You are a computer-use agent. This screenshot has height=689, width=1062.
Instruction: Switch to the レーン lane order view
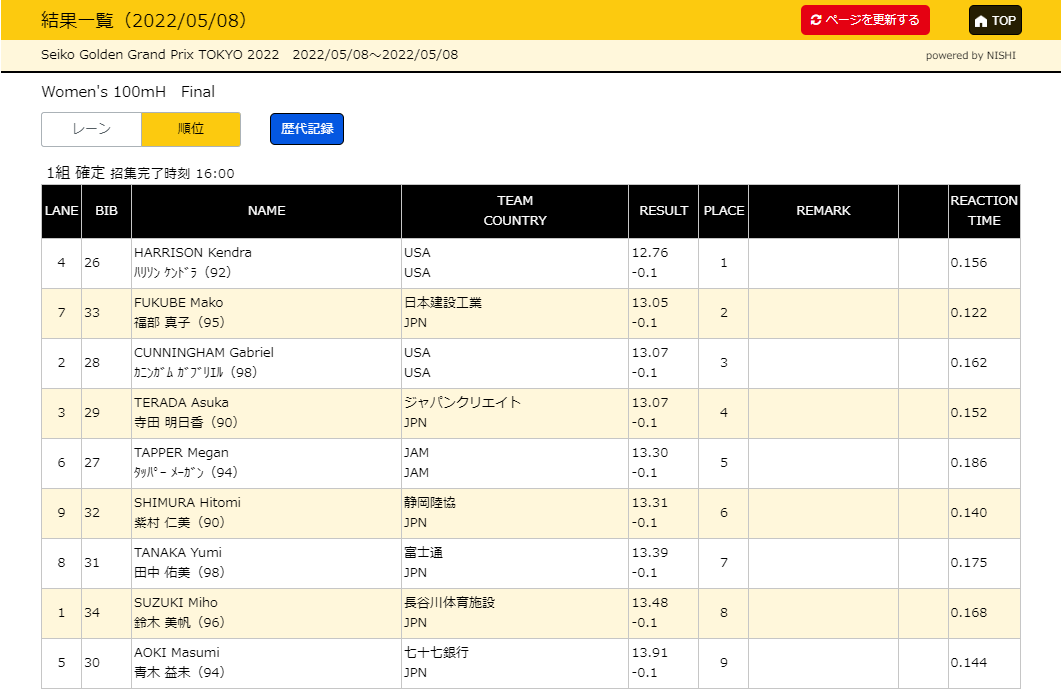point(91,129)
